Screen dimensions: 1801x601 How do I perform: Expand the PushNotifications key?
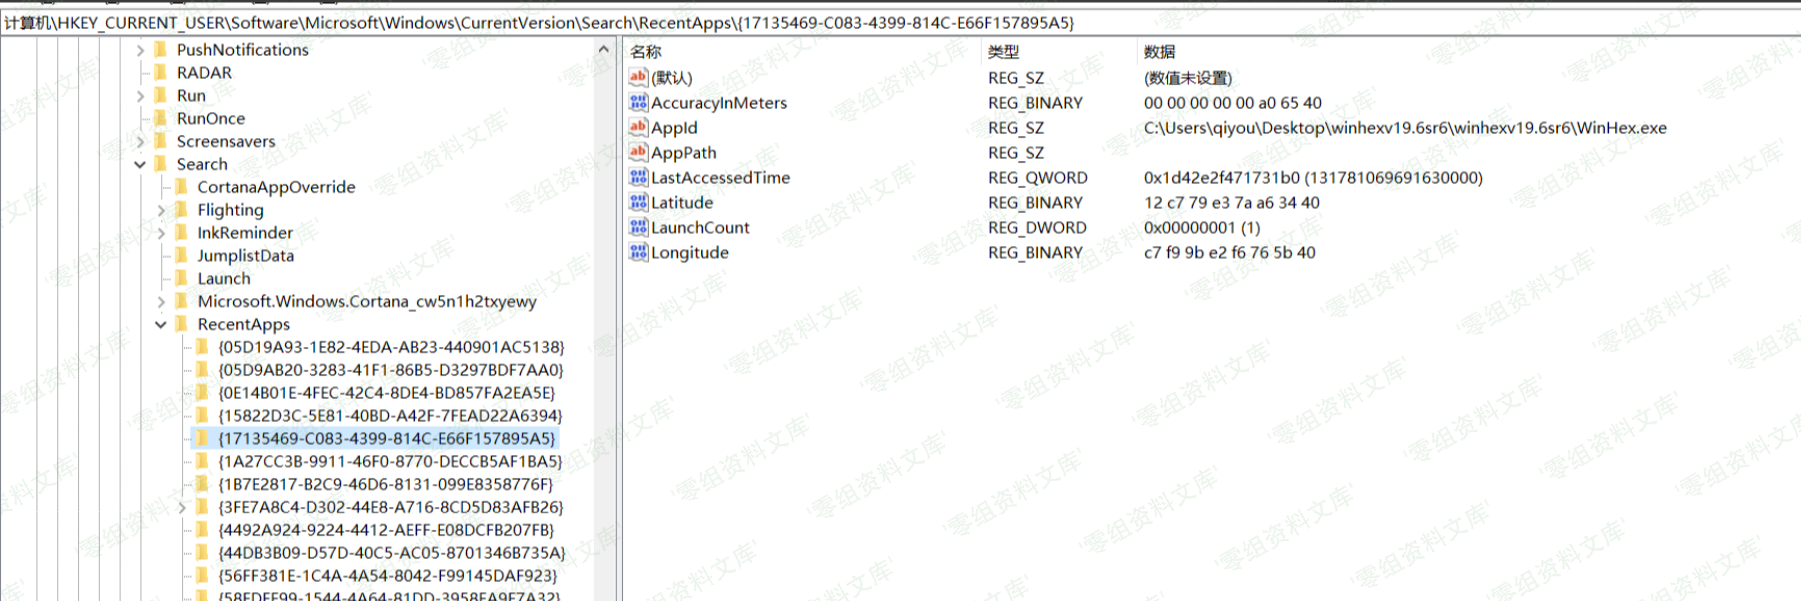pyautogui.click(x=140, y=50)
